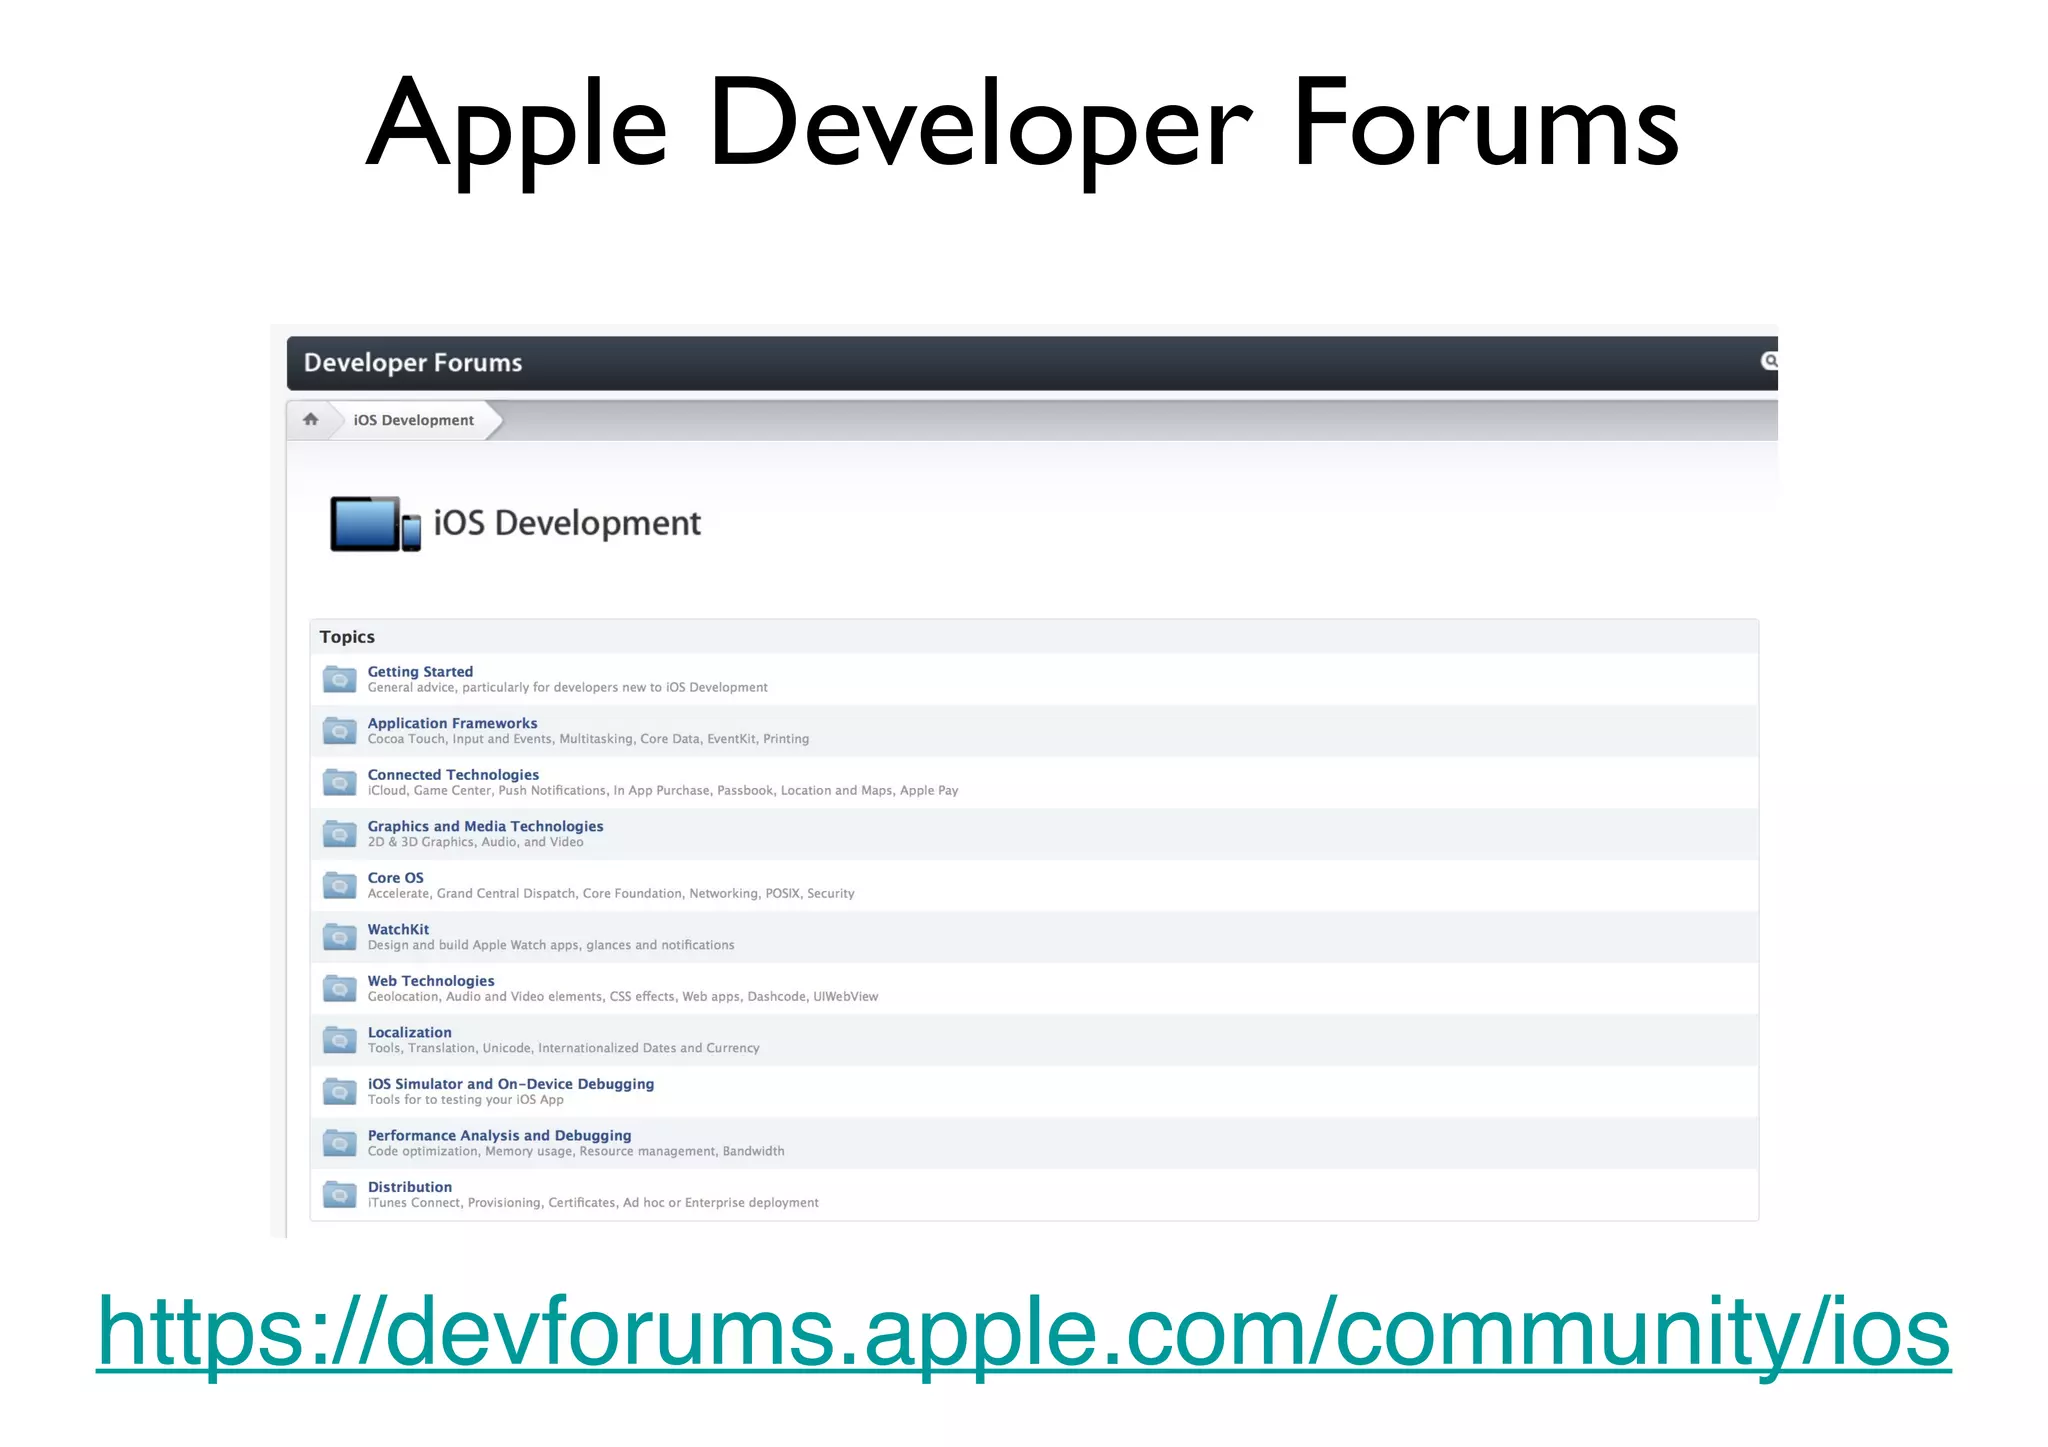The width and height of the screenshot is (2048, 1447).
Task: Click the folder icon beside WatchKit
Action: pyautogui.click(x=340, y=937)
